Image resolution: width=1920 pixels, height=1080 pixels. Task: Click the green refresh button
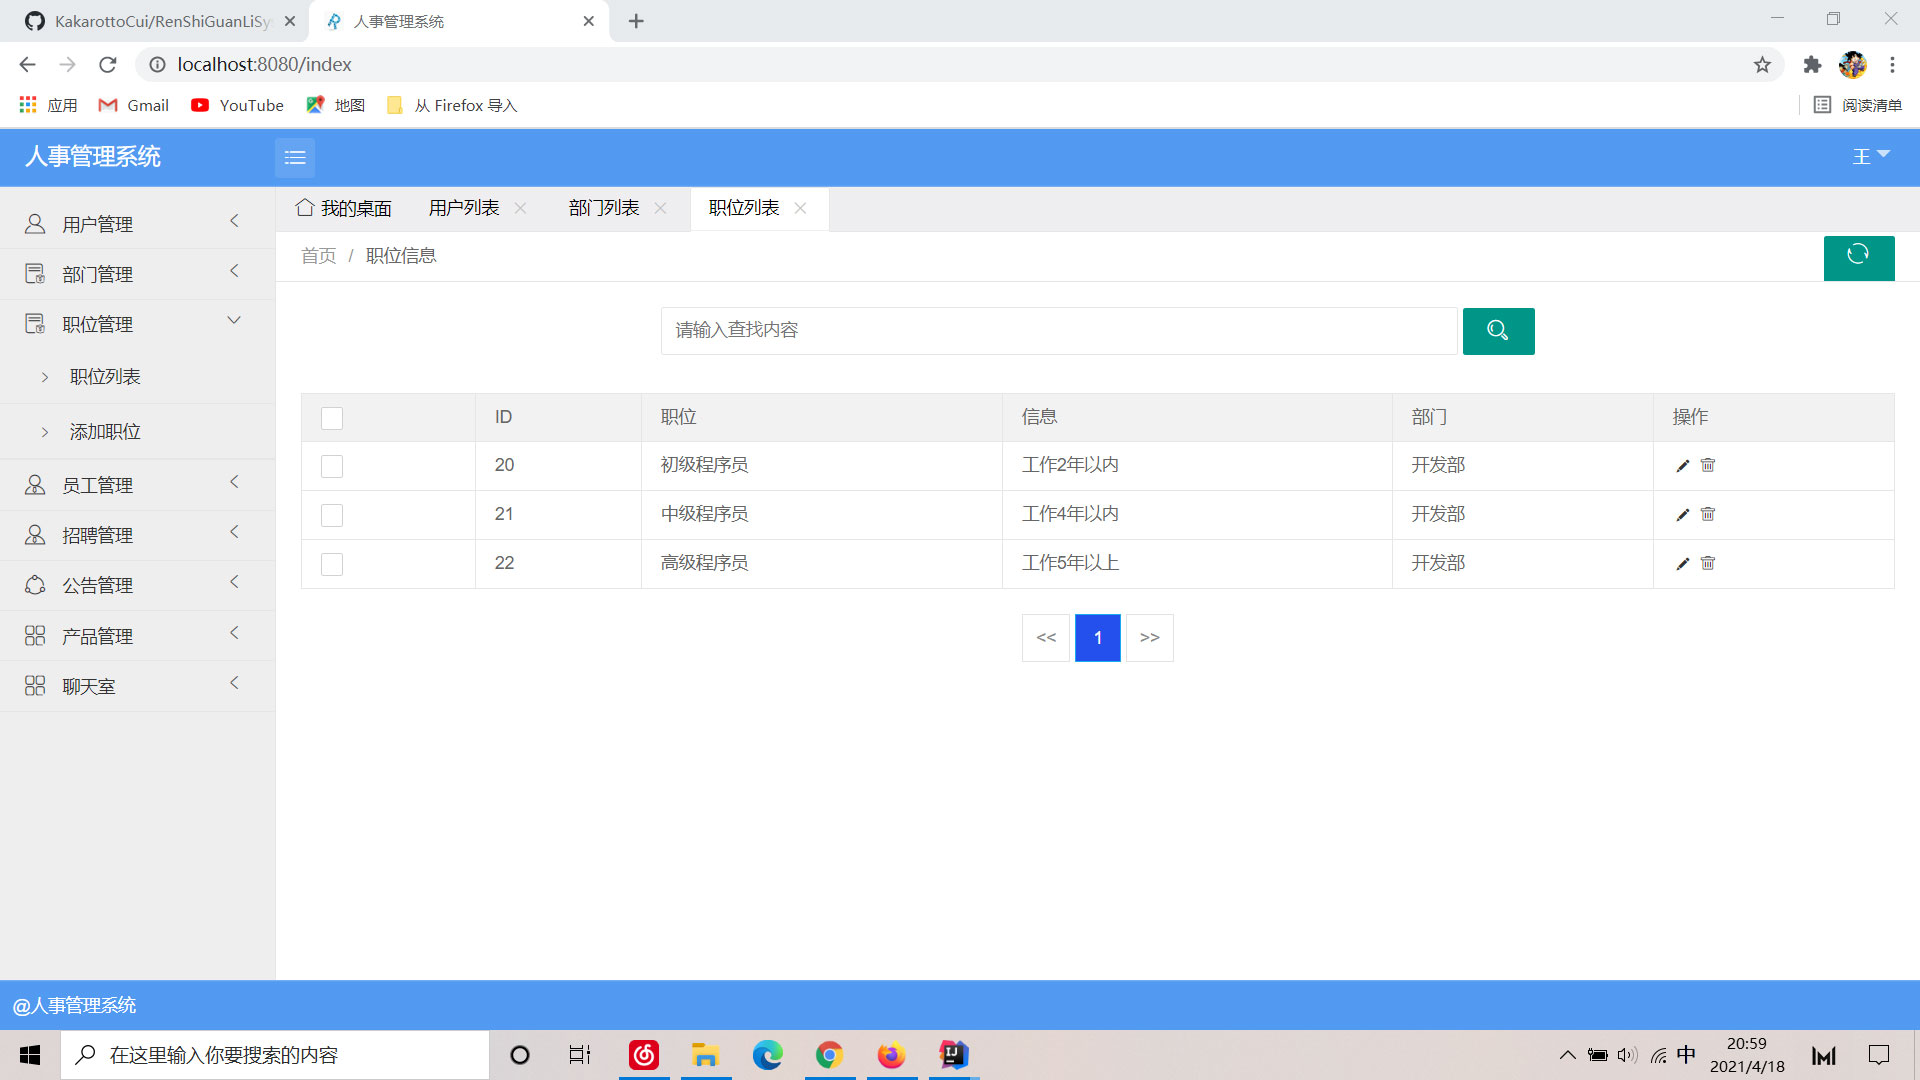(x=1858, y=257)
